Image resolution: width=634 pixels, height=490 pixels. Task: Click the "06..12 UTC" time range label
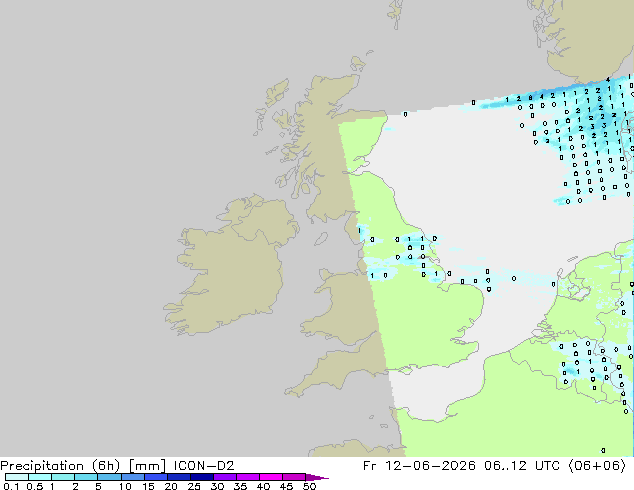522,466
